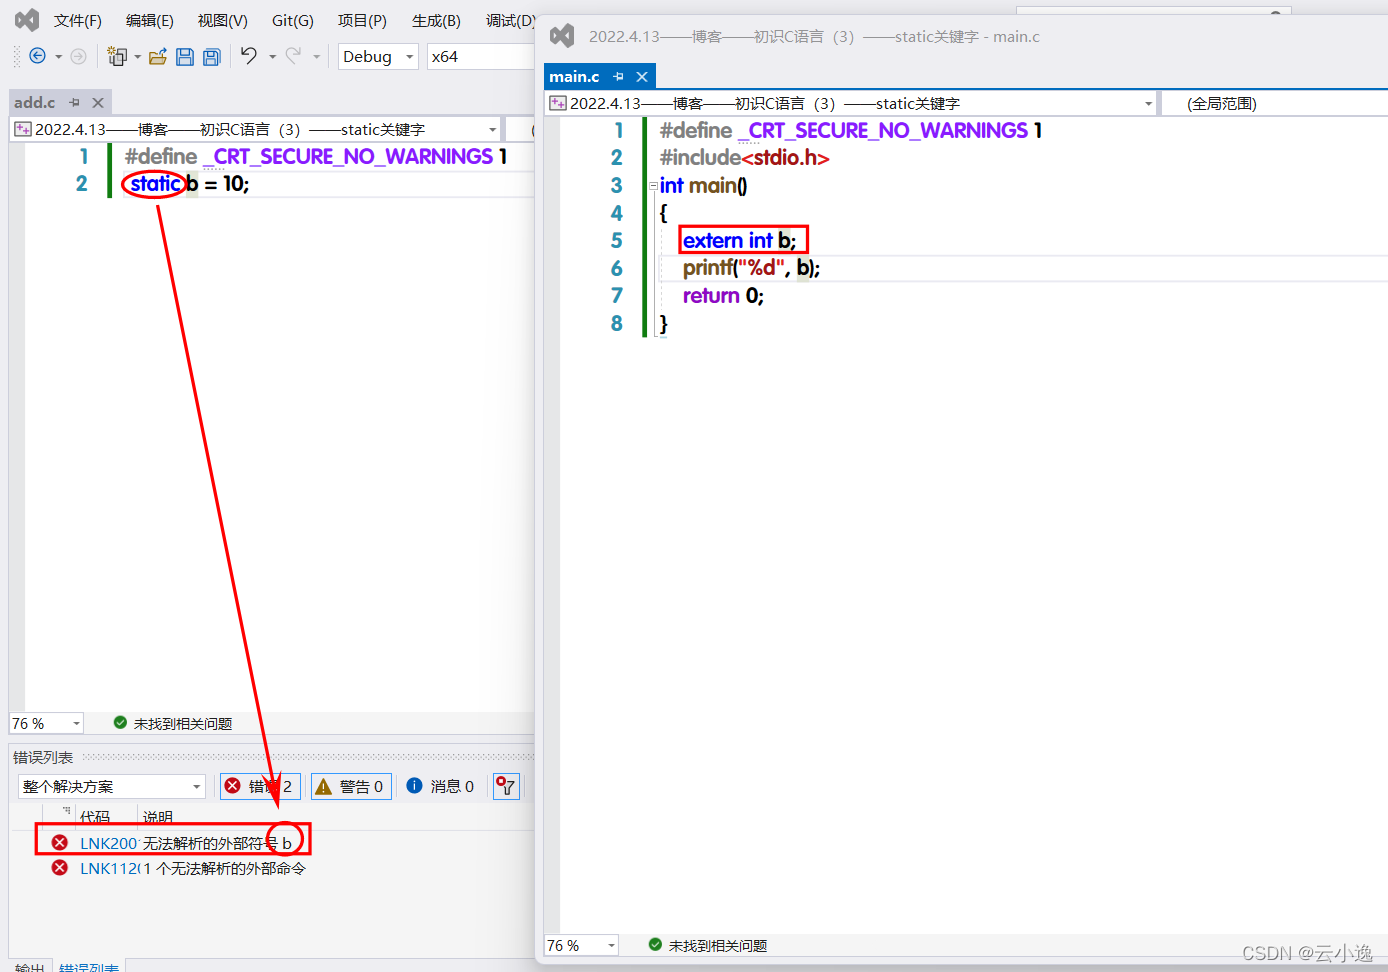Open project scope dropdown in main.c editor
The height and width of the screenshot is (972, 1388).
point(851,103)
